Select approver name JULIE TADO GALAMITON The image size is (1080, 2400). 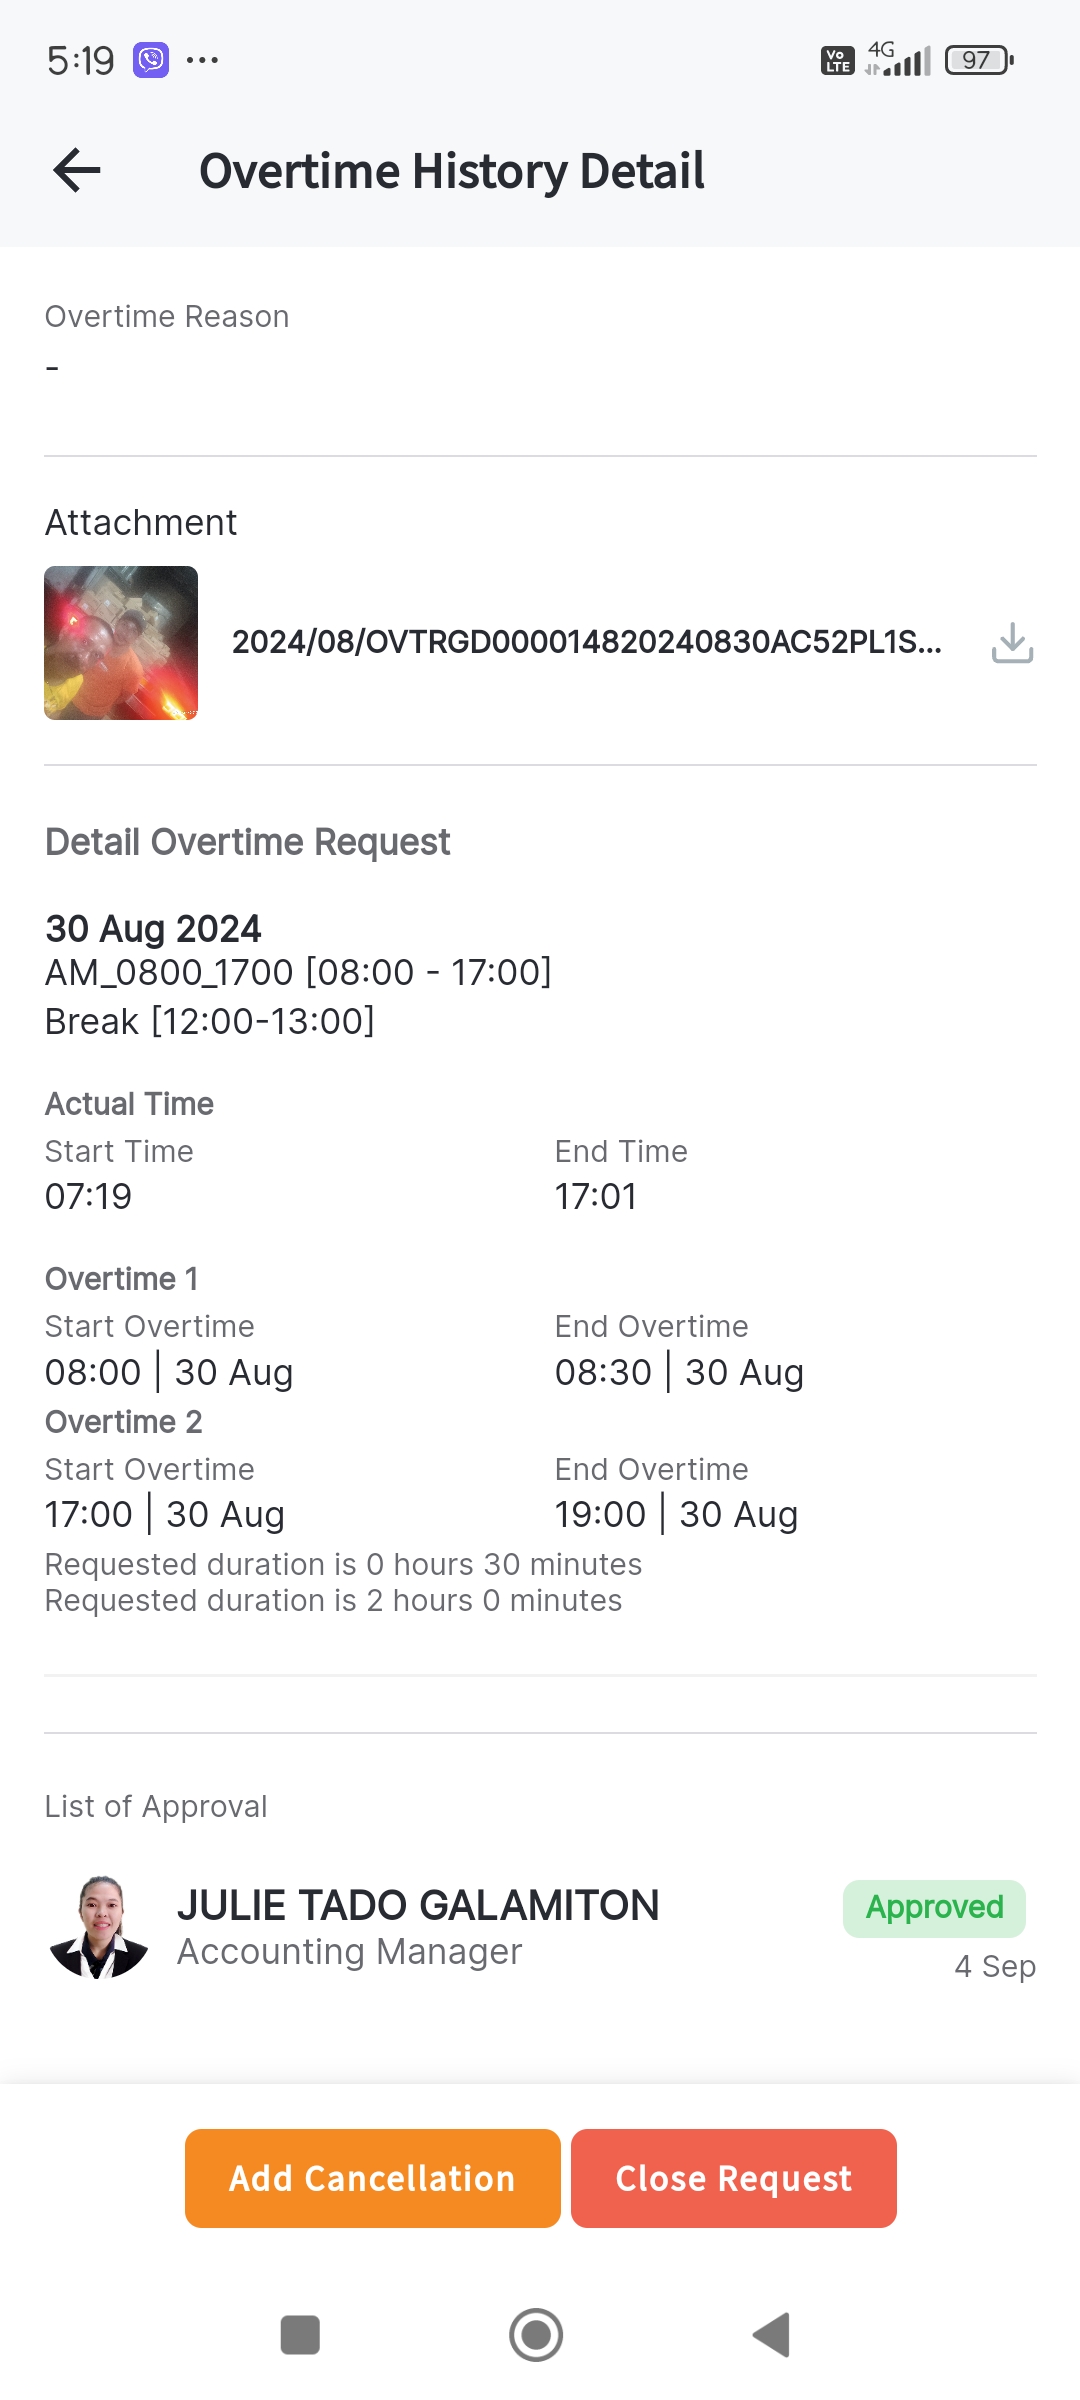tap(418, 1906)
